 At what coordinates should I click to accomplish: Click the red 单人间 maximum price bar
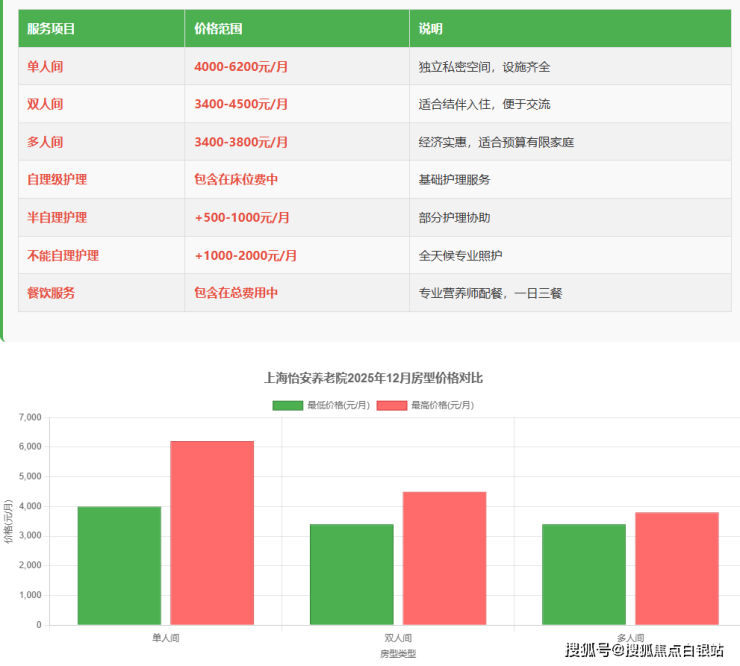pos(212,532)
